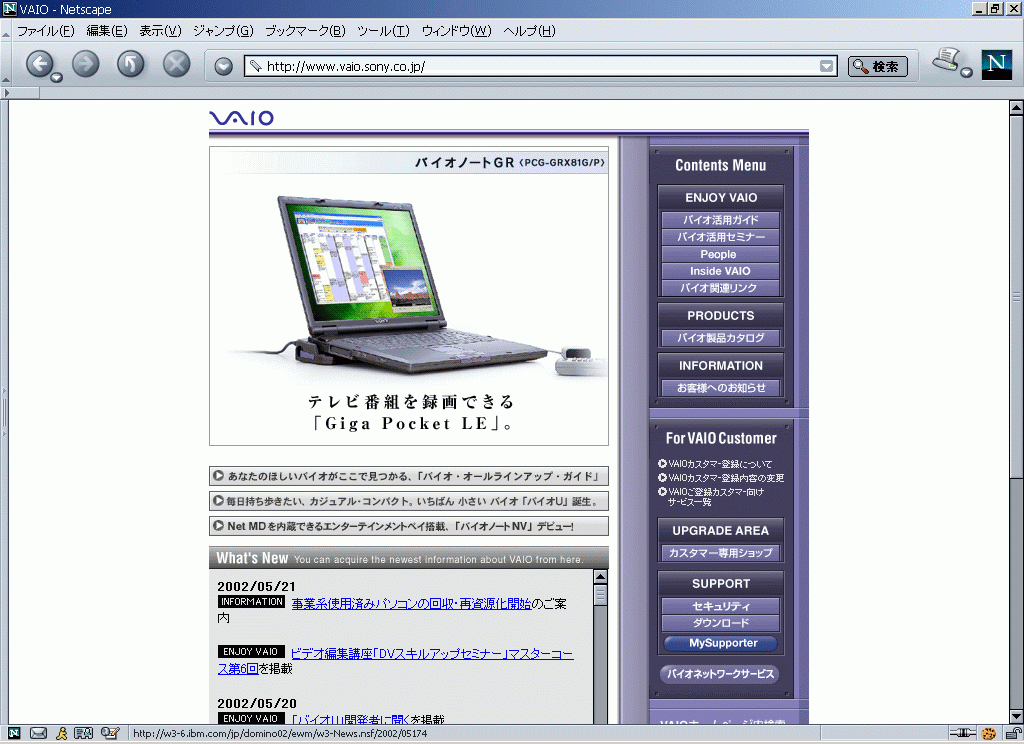
Task: Open the バイオ活用セミナー link
Action: pyautogui.click(x=720, y=237)
